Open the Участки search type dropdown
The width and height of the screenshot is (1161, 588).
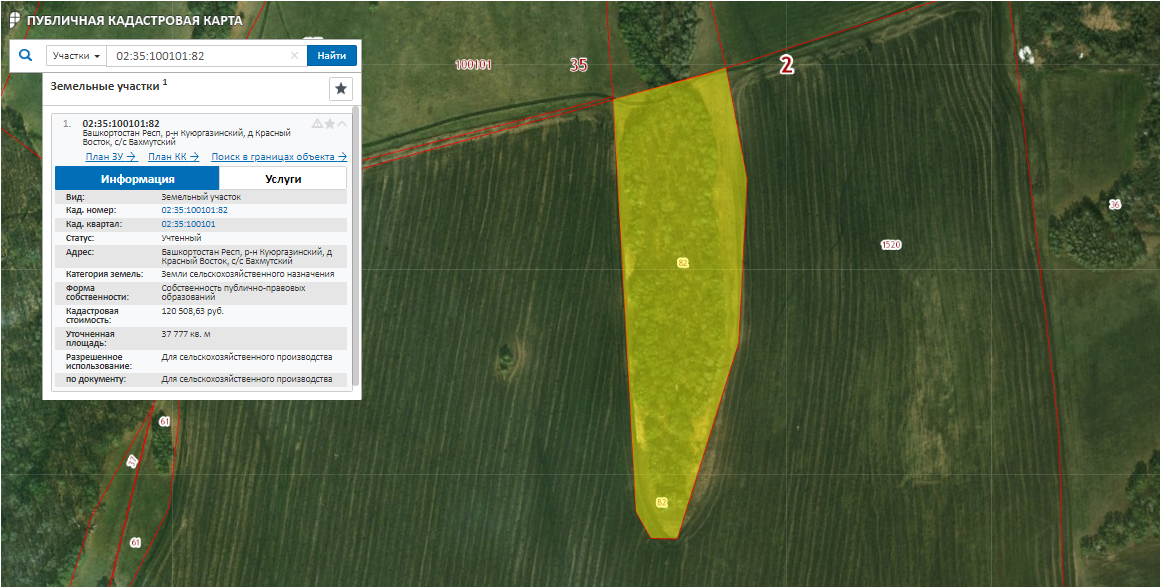pos(76,56)
